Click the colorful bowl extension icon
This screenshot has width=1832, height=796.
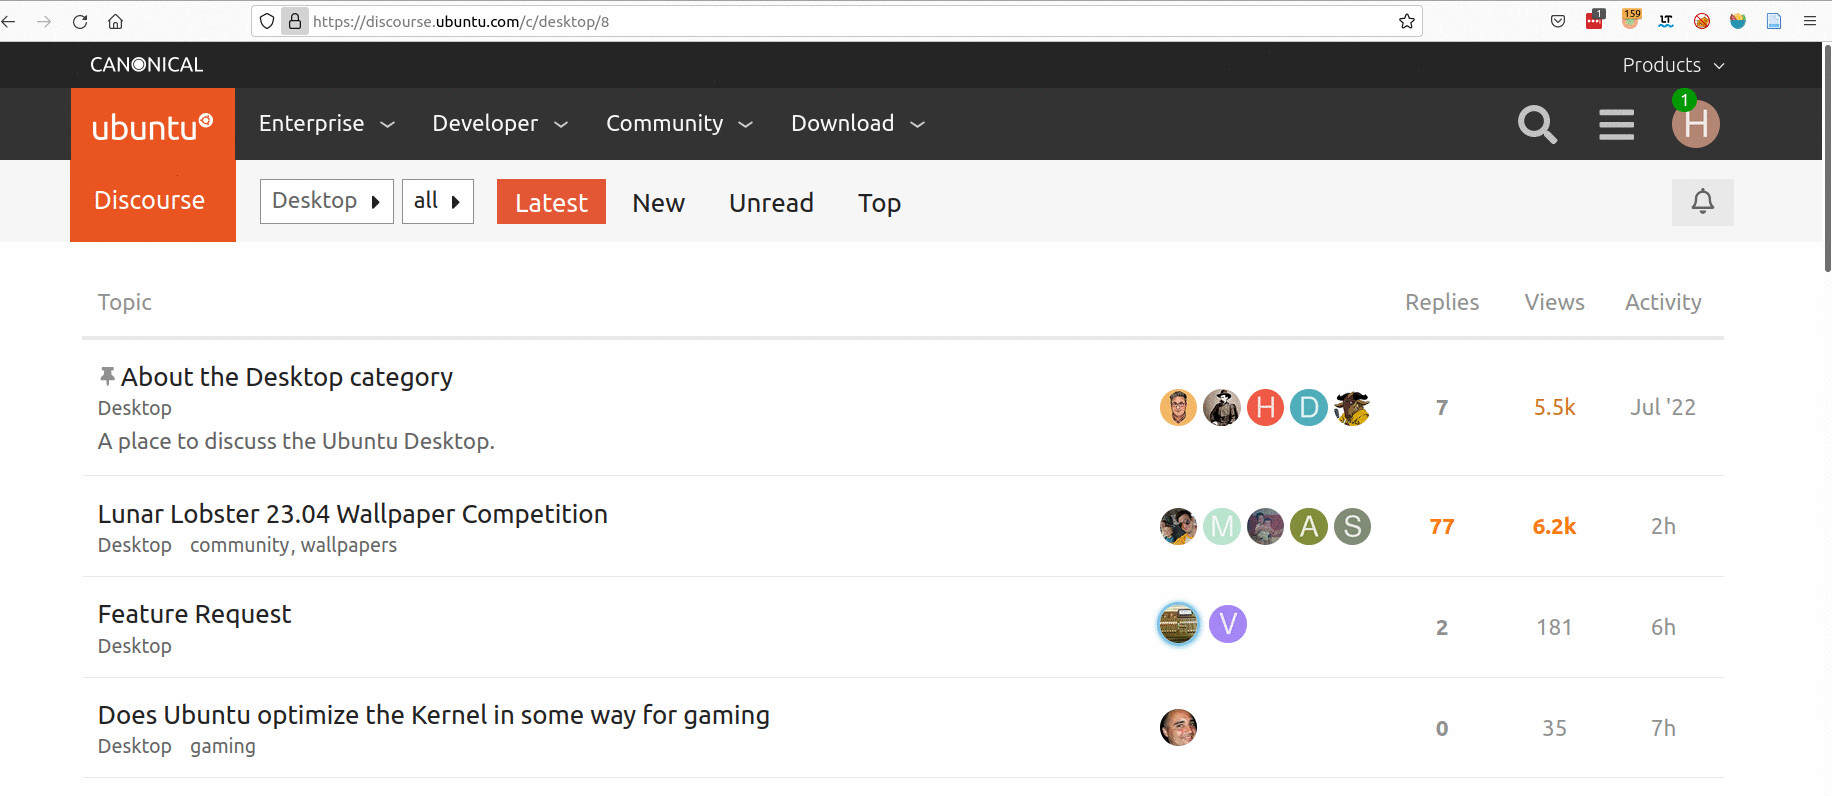click(1738, 21)
